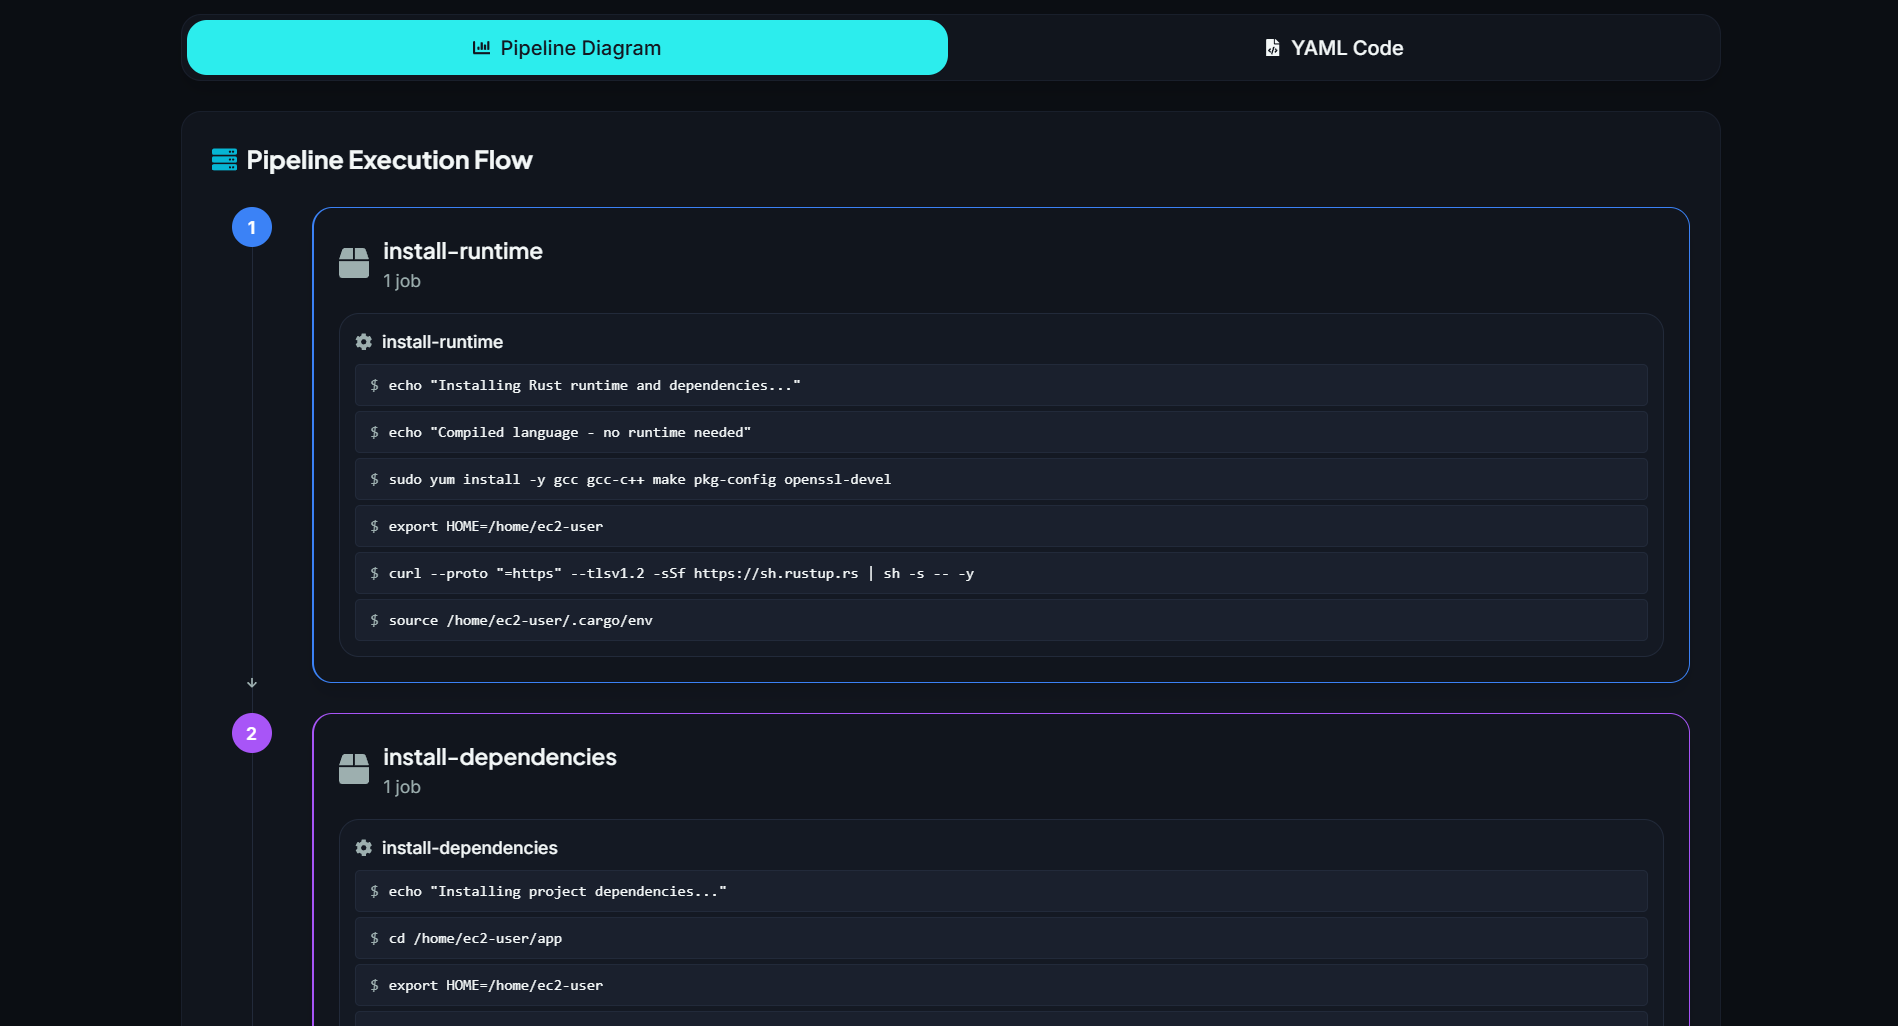Click the server icon beside Pipeline Execution Flow
This screenshot has width=1898, height=1026.
coord(224,160)
